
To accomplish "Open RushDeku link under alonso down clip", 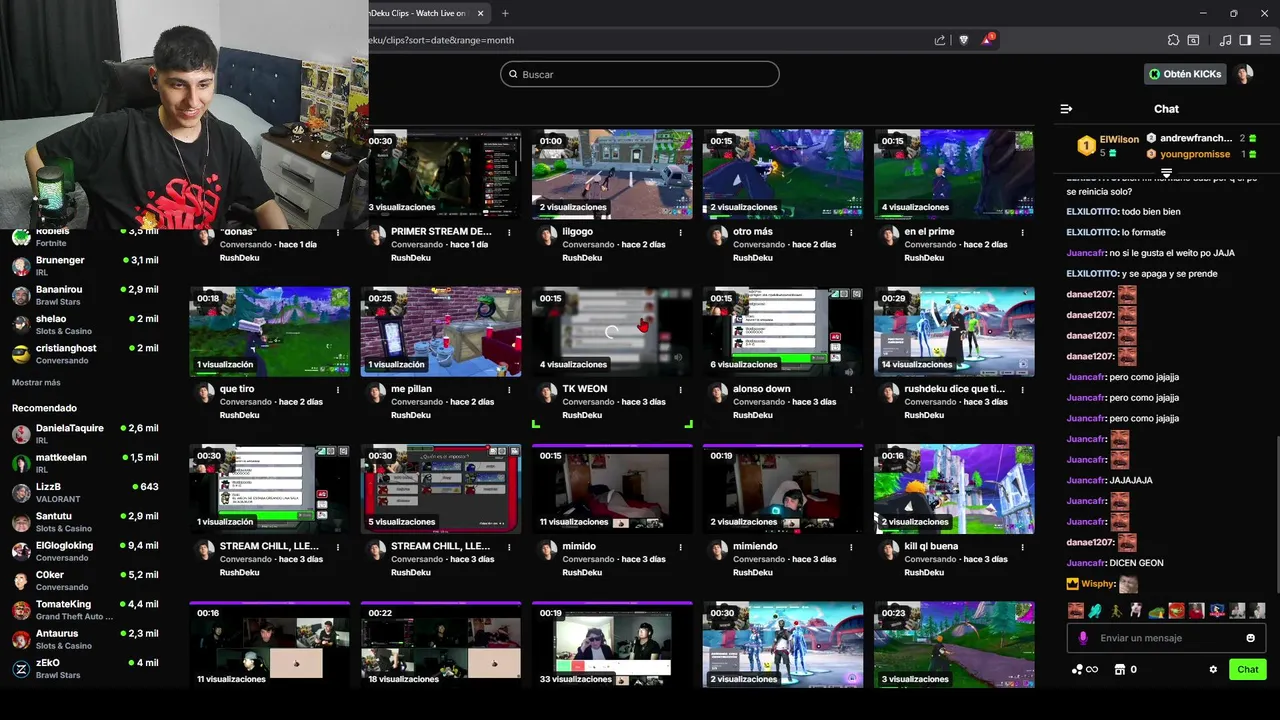I will click(752, 415).
